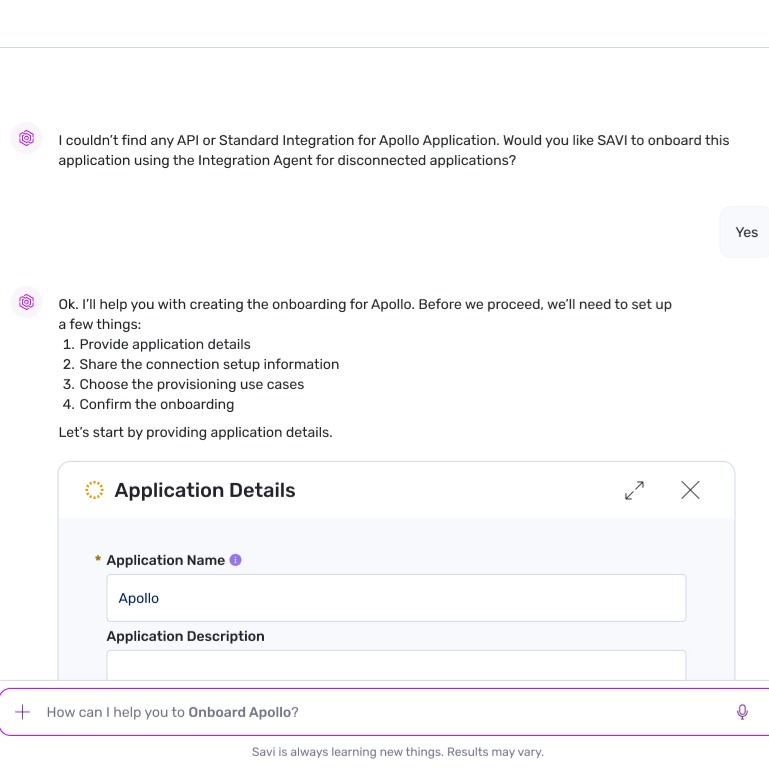769x768 pixels.
Task: Click the Application Name info icon
Action: (x=235, y=560)
